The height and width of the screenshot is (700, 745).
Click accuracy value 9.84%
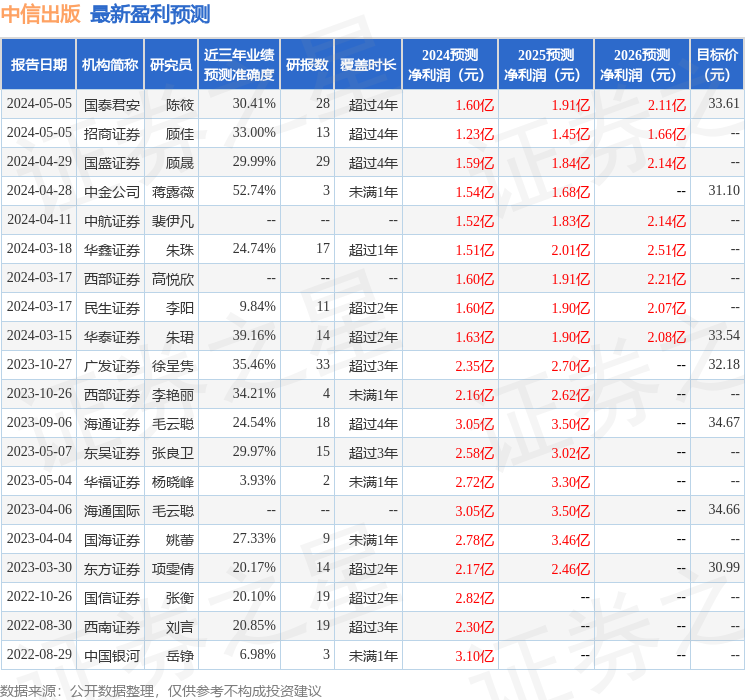pyautogui.click(x=258, y=306)
